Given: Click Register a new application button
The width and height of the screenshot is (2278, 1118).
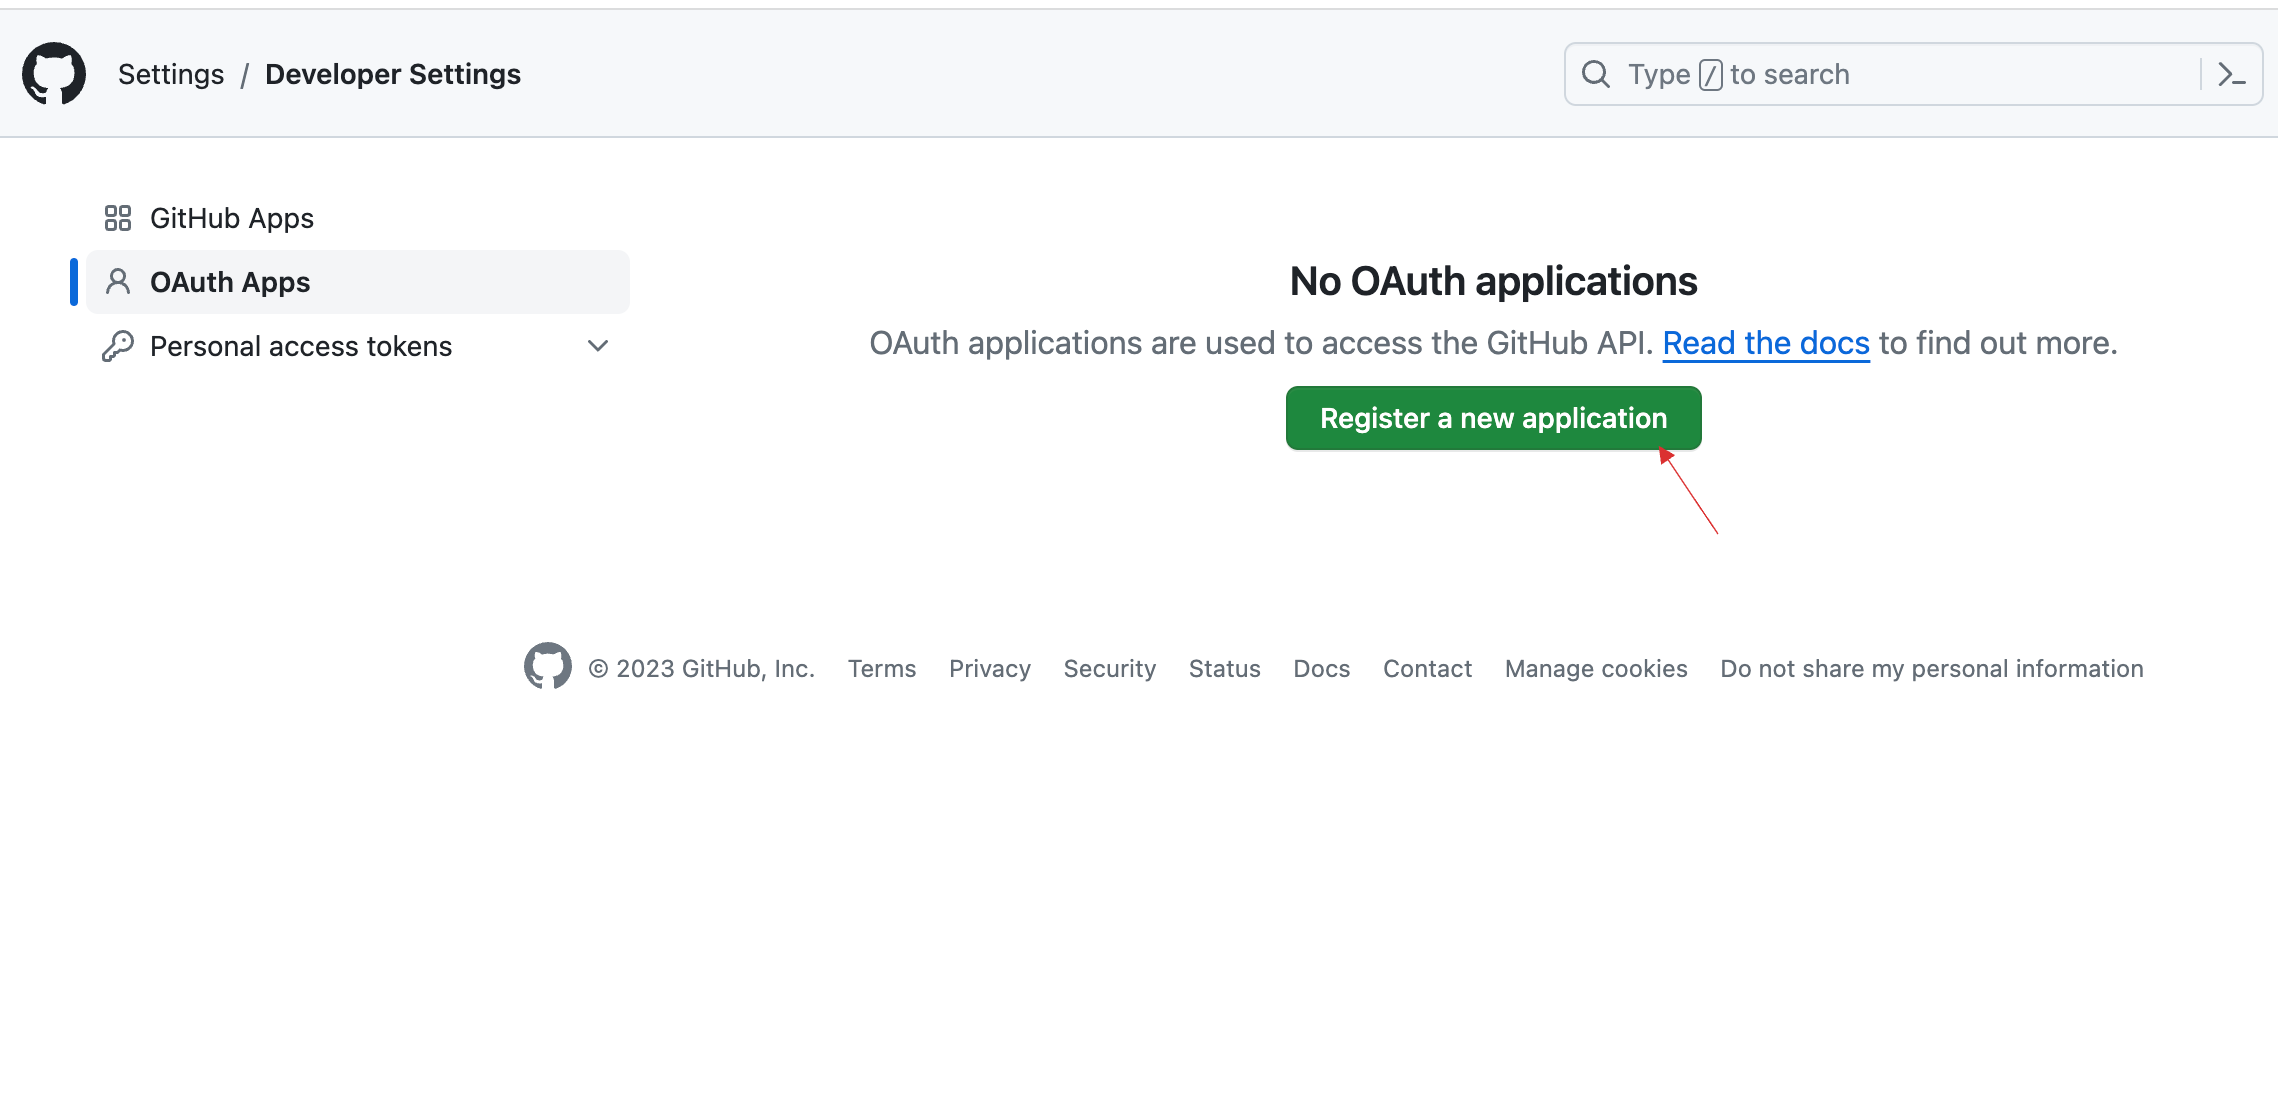Looking at the screenshot, I should pos(1494,418).
